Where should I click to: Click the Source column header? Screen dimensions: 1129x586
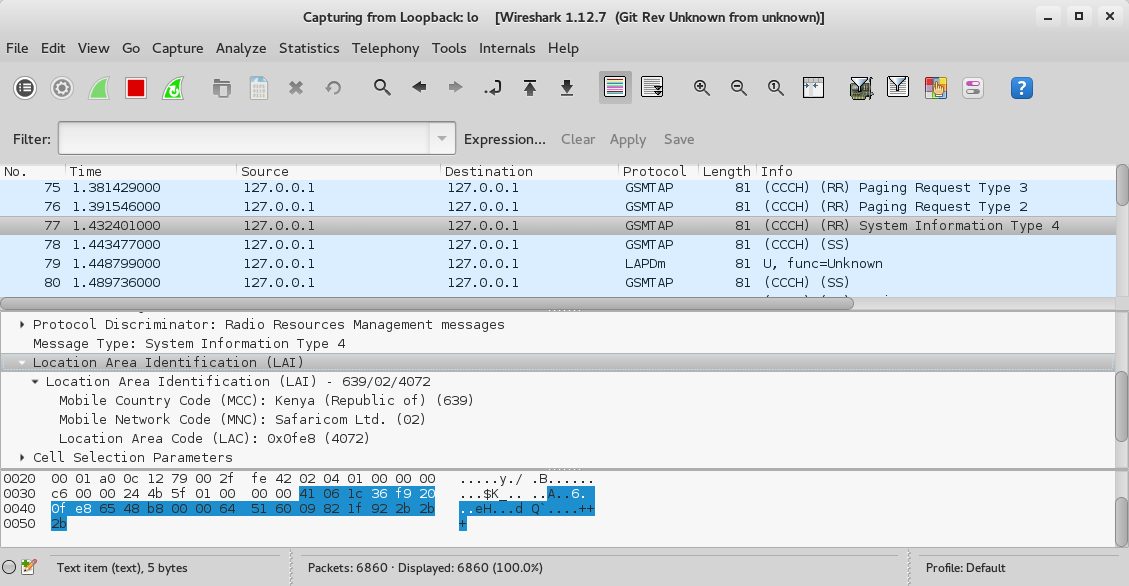click(338, 171)
